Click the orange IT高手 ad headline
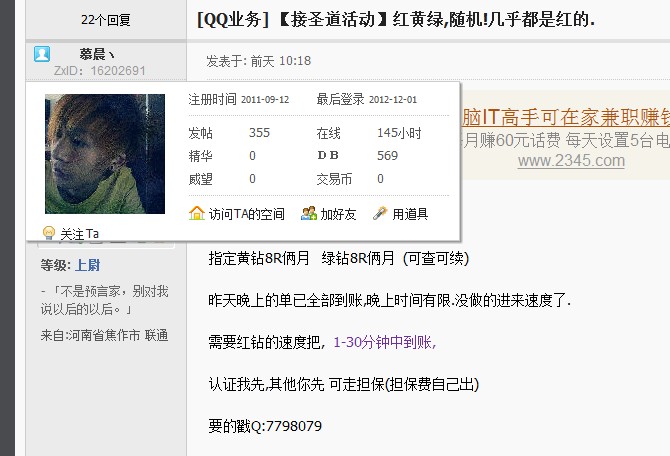 pyautogui.click(x=566, y=117)
